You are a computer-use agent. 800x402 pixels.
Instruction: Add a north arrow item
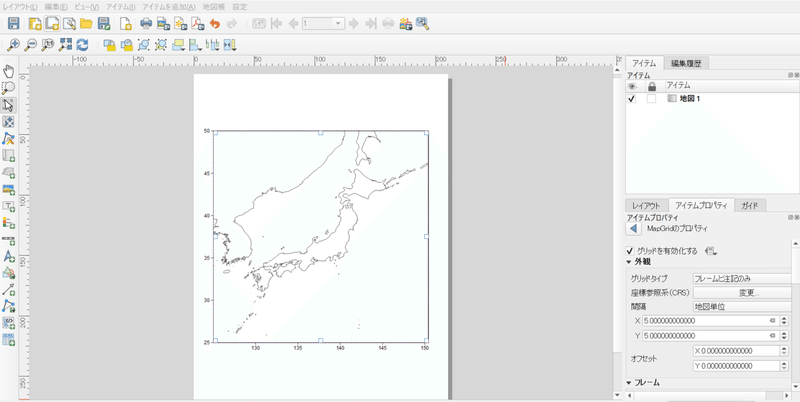click(x=9, y=256)
